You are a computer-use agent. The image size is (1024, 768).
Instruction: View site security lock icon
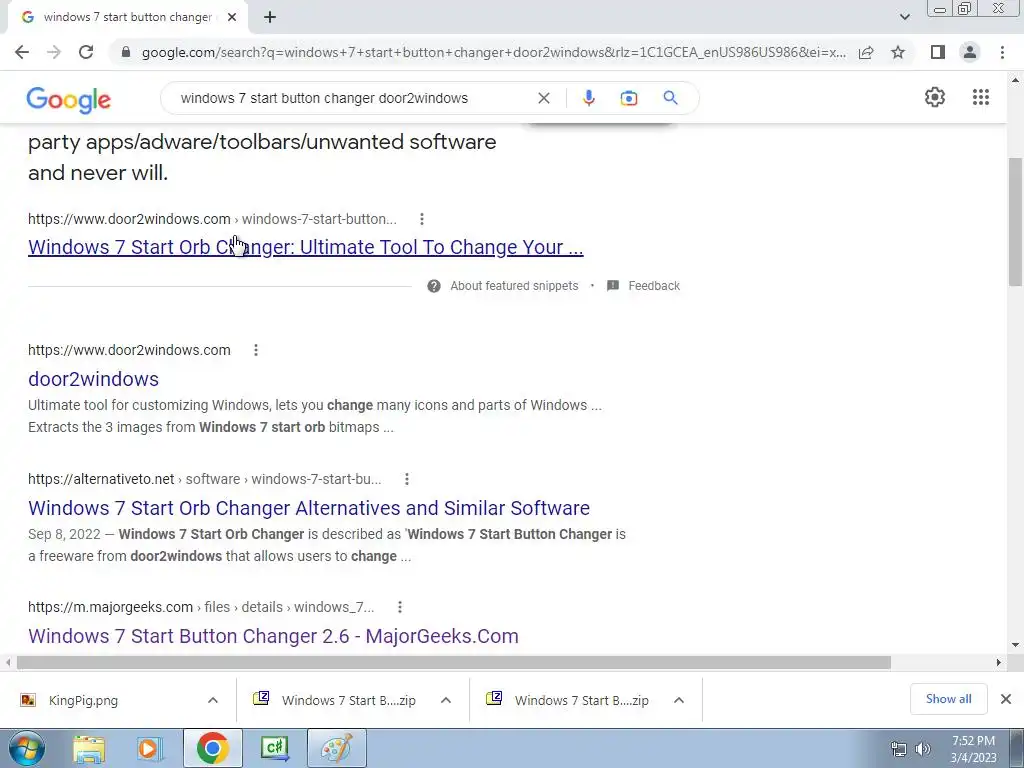(x=126, y=52)
